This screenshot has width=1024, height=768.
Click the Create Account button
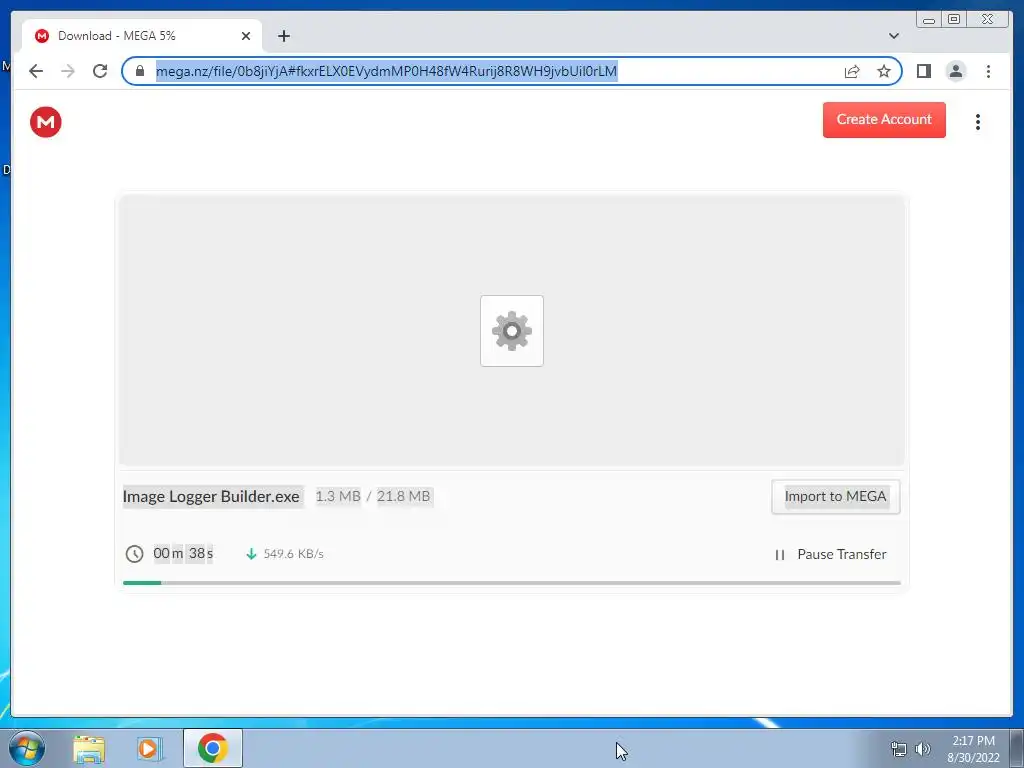[884, 120]
